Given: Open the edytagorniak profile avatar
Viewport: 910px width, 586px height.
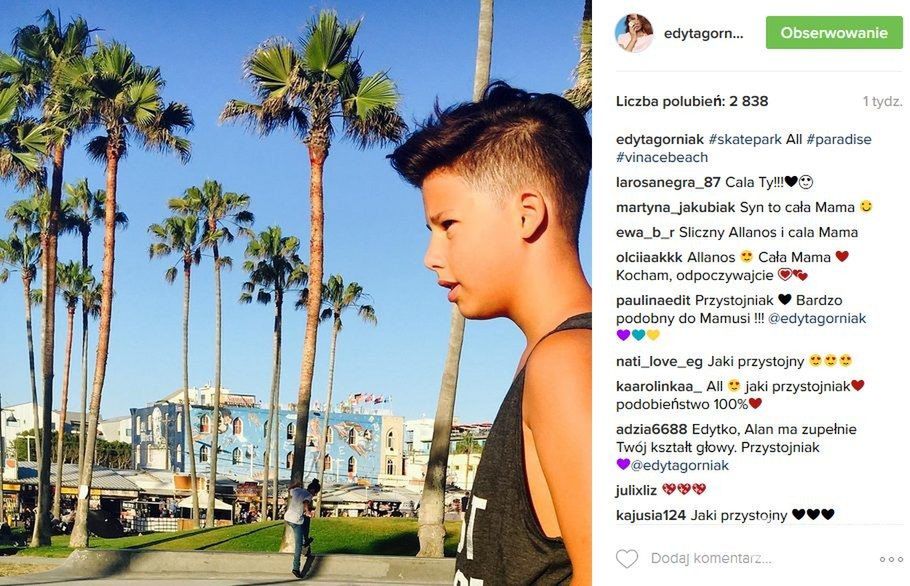Looking at the screenshot, I should [x=634, y=33].
